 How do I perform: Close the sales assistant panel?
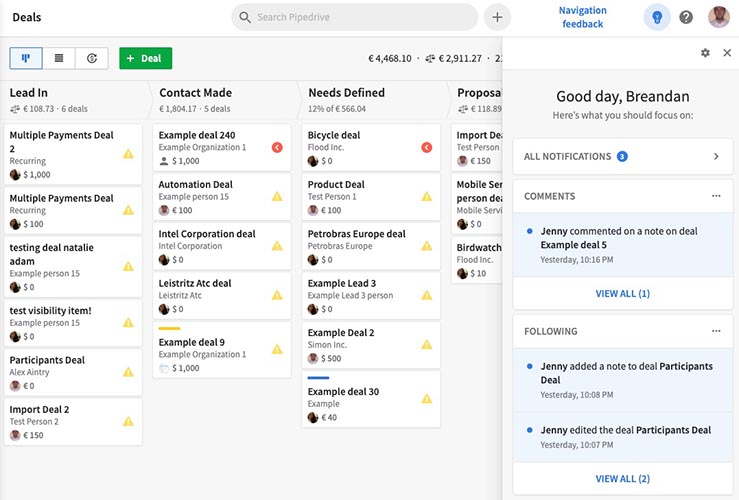pos(727,53)
